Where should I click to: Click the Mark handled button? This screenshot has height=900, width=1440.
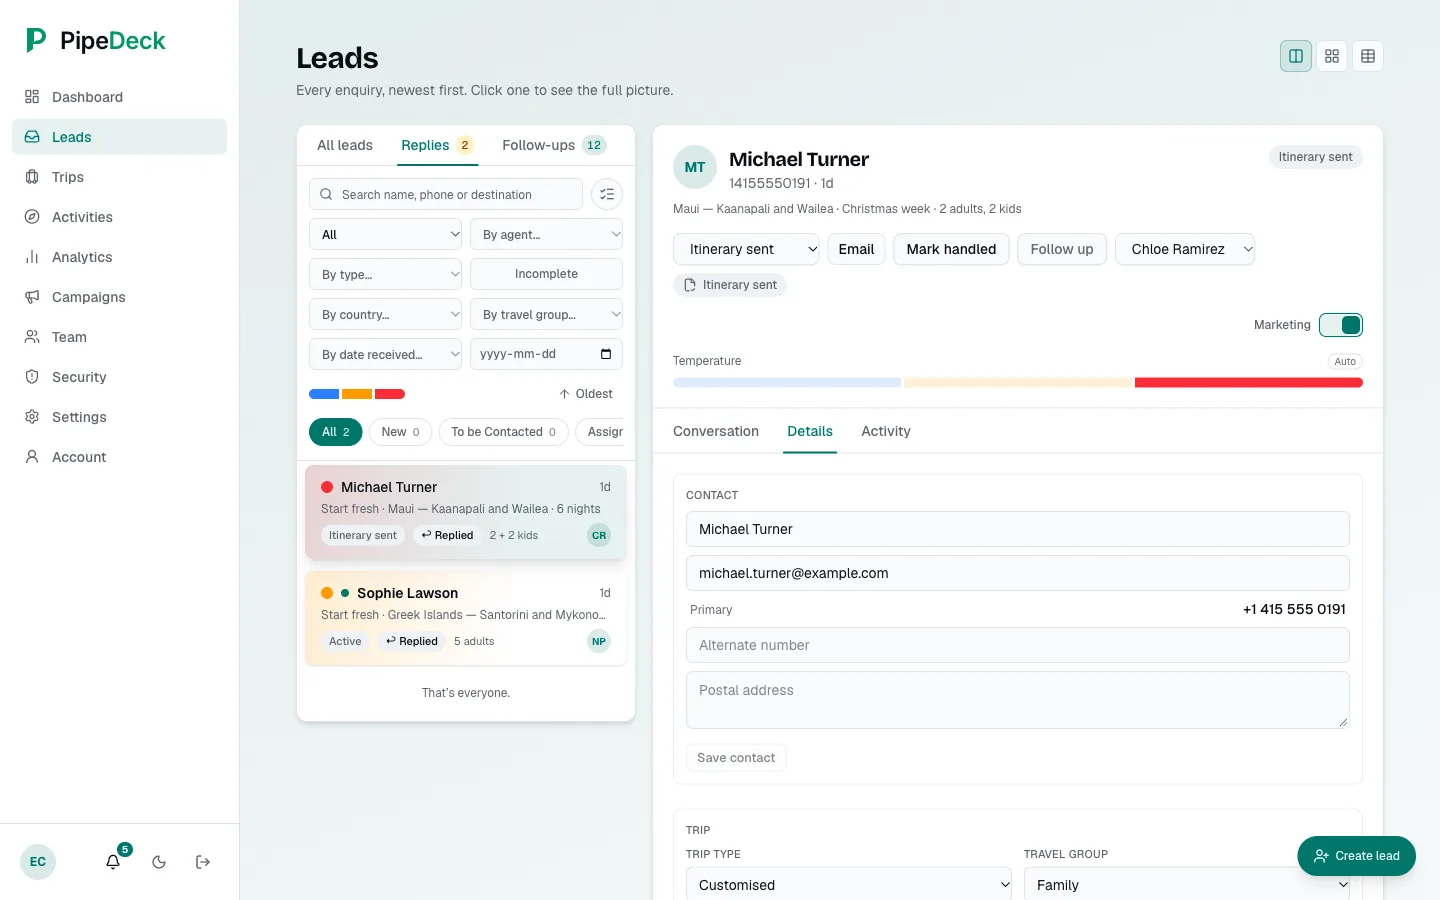point(951,249)
